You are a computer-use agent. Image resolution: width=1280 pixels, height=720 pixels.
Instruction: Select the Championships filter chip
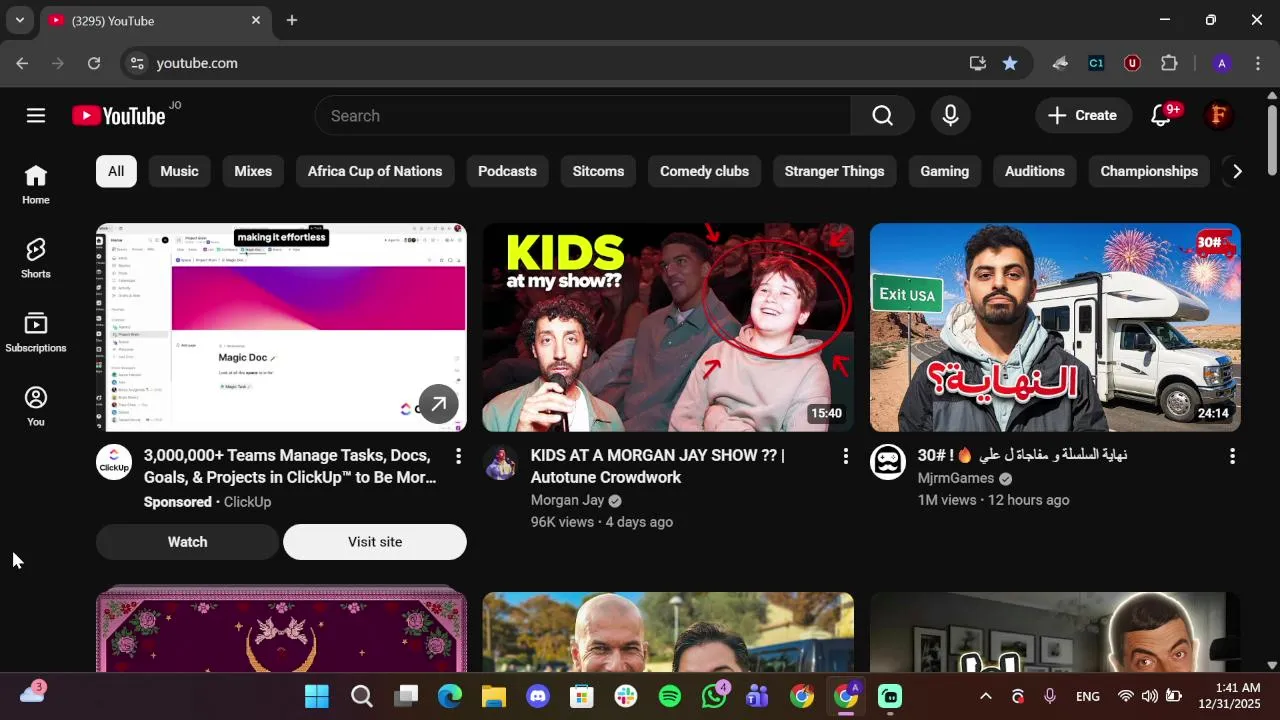tap(1149, 171)
